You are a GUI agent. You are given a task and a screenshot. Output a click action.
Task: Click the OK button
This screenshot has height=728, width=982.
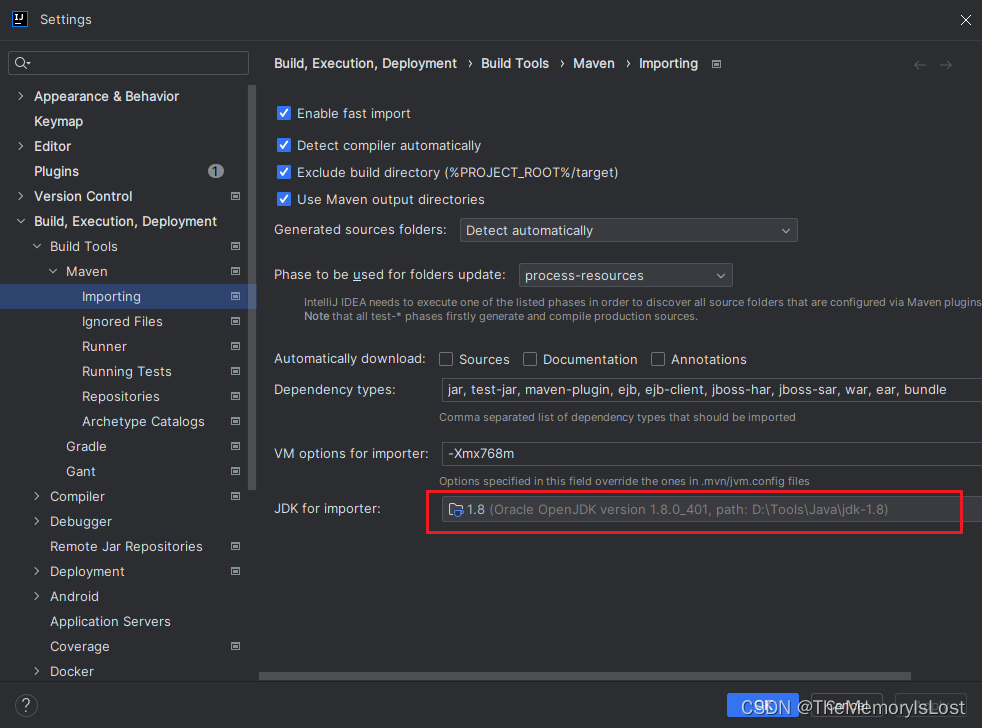[763, 705]
